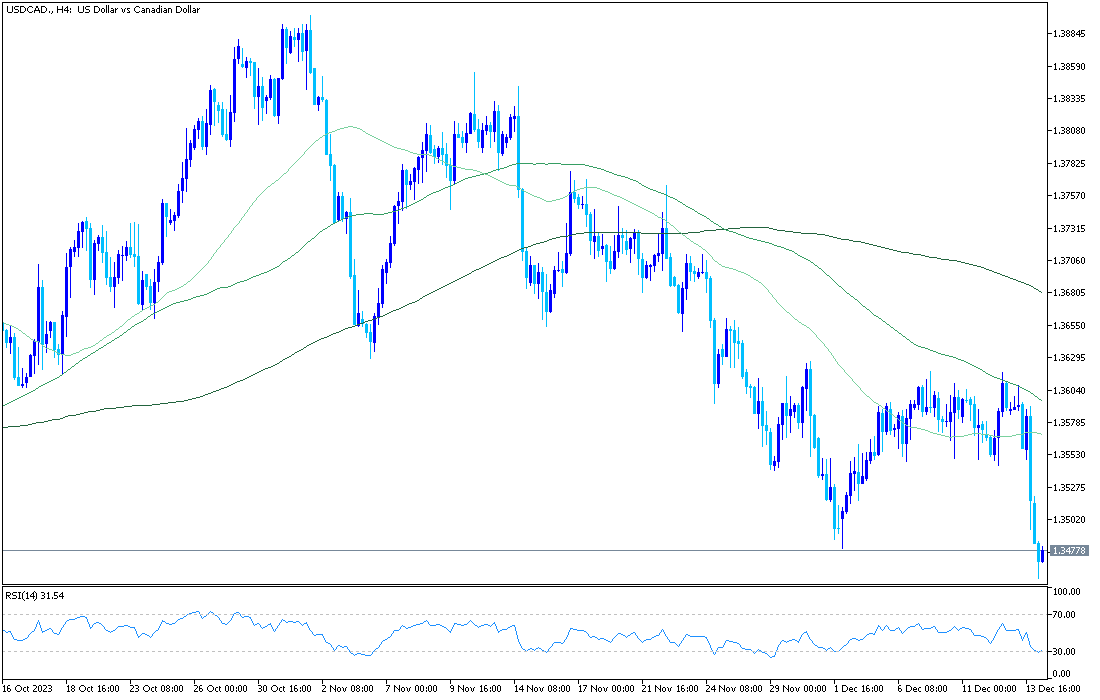The image size is (1100, 700).
Task: Click the RSI scale value 100.00
Action: 1067,592
